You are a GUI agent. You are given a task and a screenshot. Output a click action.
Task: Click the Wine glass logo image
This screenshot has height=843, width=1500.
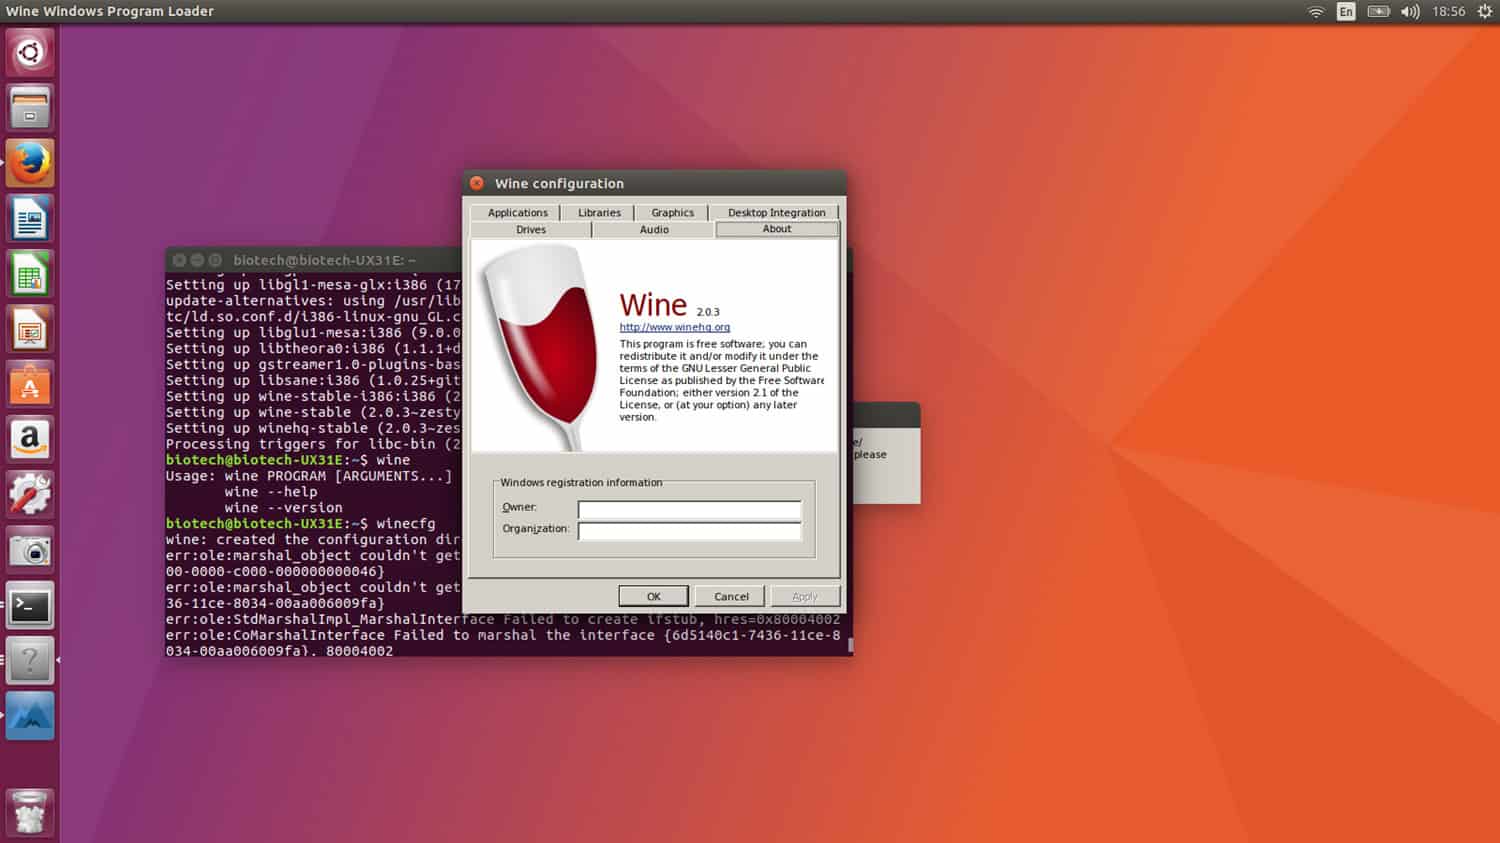coord(540,347)
